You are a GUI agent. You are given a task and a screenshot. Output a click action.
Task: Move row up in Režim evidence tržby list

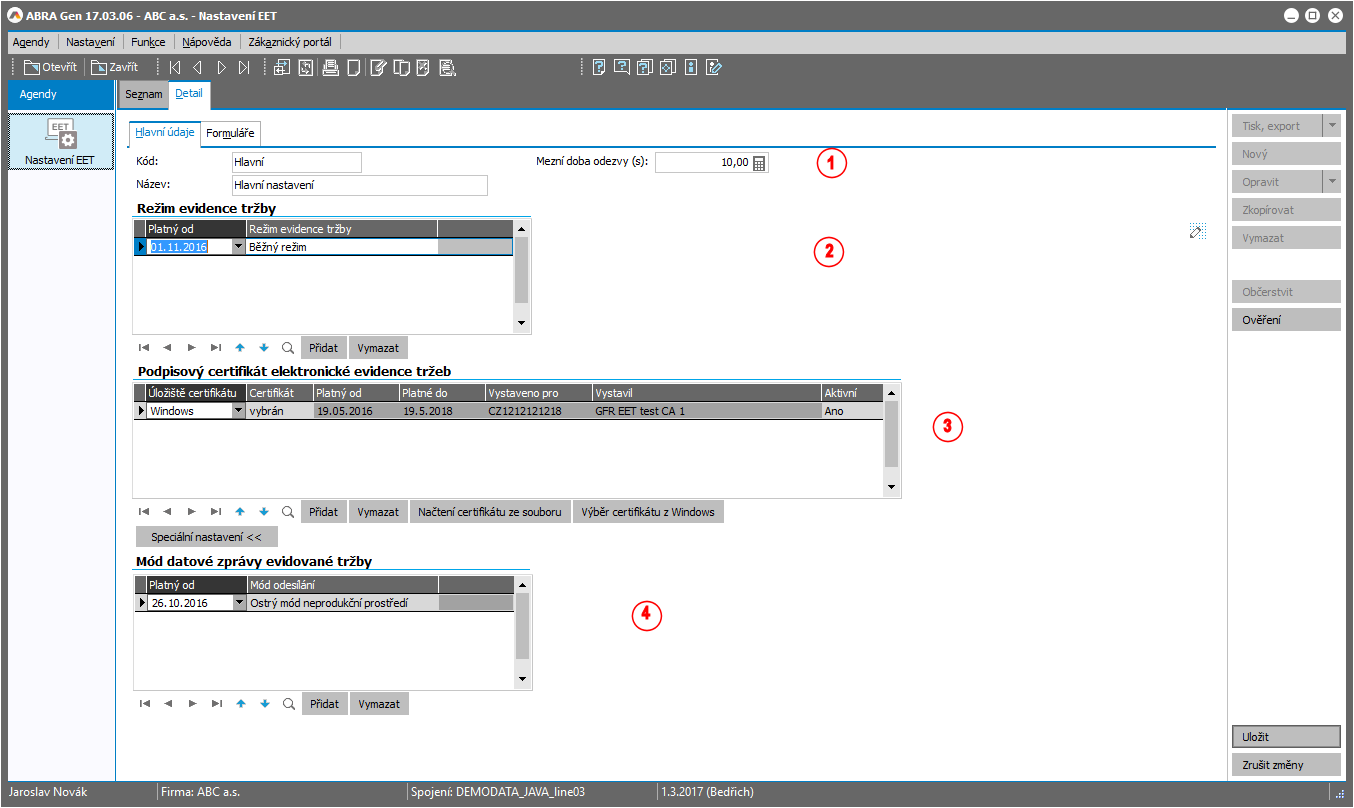(x=240, y=348)
